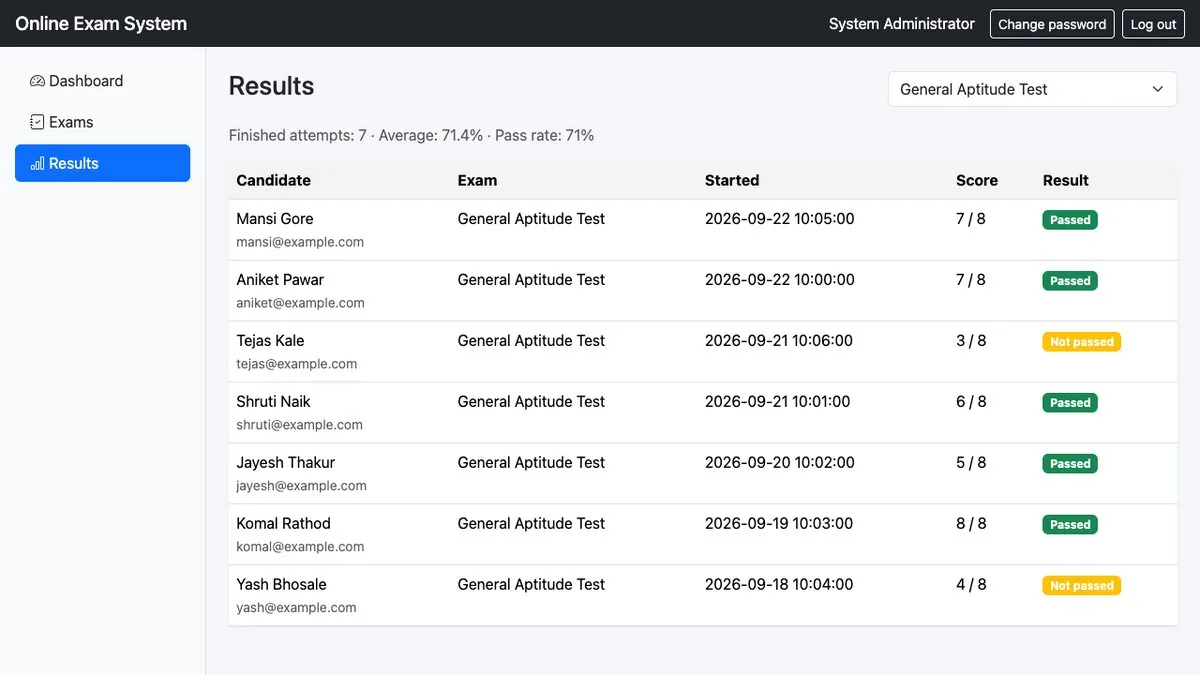This screenshot has width=1200, height=675.
Task: Click candidate name Yash Bhosale
Action: click(x=281, y=585)
